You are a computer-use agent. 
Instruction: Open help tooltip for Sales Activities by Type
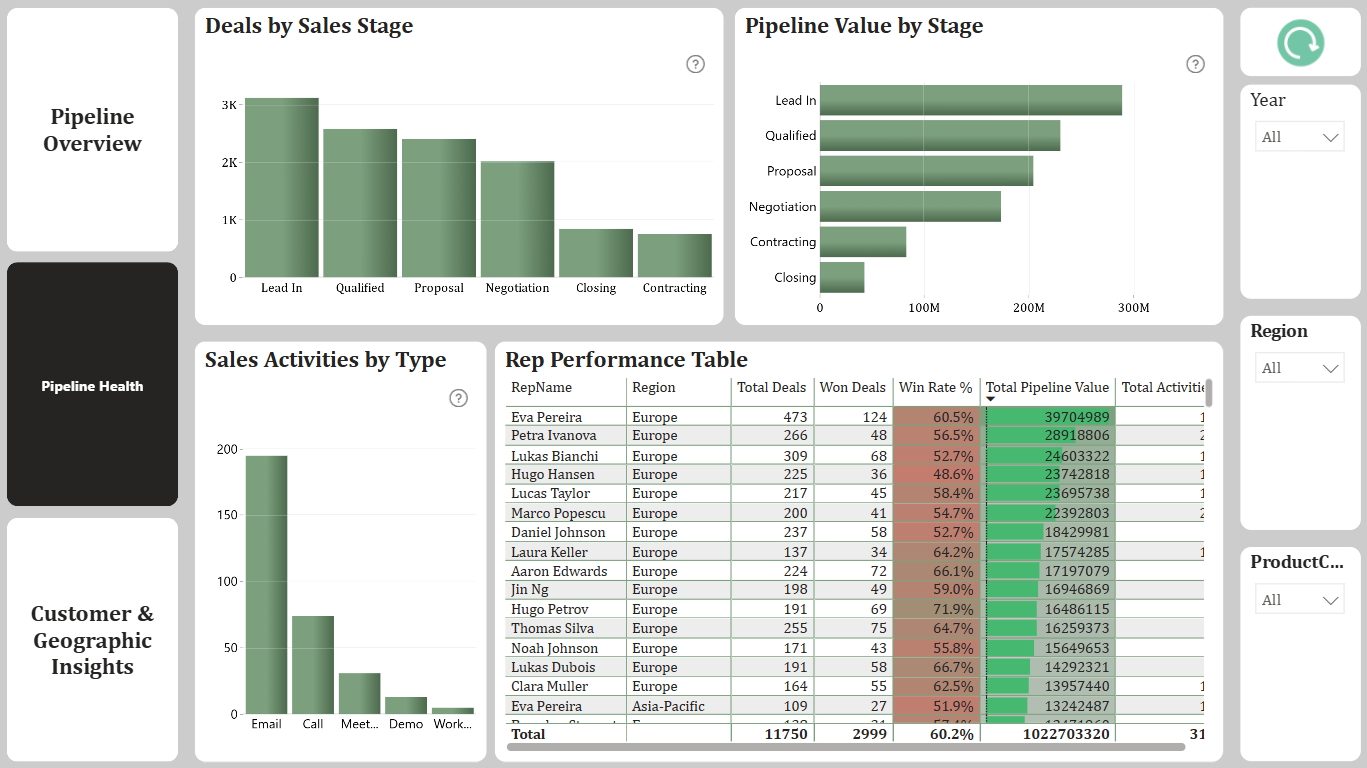459,398
